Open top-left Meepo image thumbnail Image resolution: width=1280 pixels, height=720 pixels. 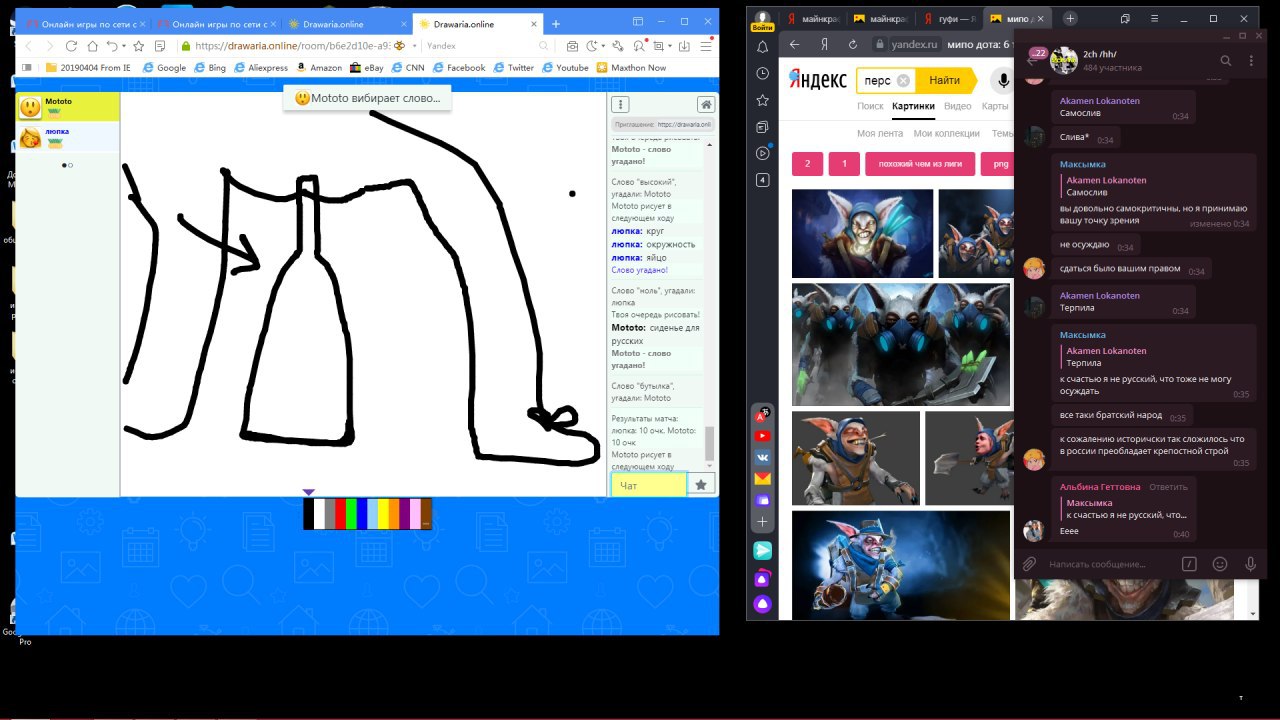pos(862,233)
